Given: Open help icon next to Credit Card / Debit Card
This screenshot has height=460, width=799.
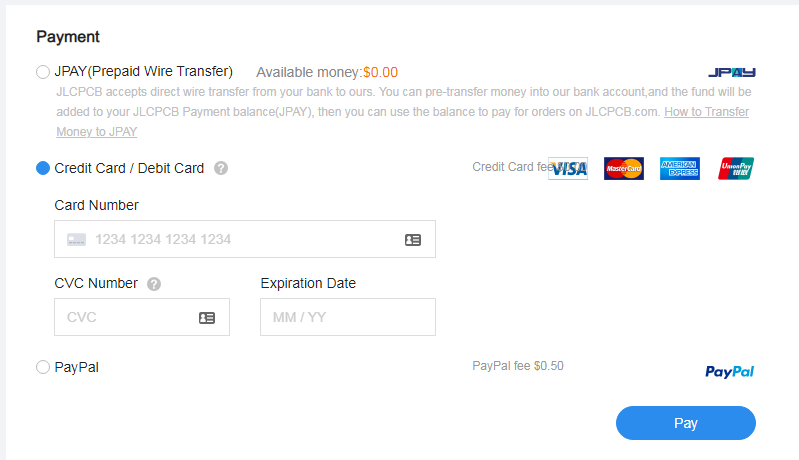Looking at the screenshot, I should tap(221, 168).
